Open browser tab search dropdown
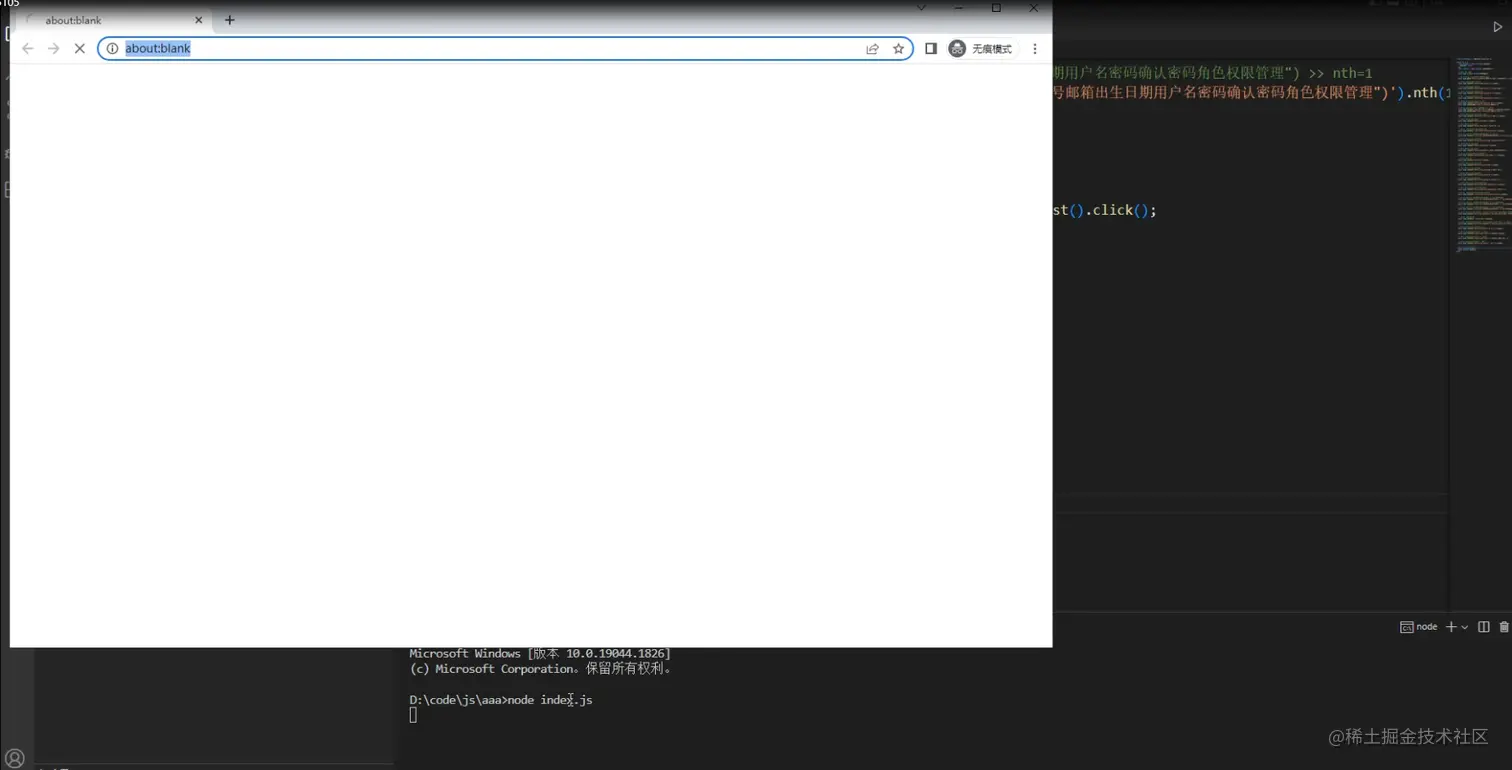Viewport: 1512px width, 770px height. (x=921, y=8)
